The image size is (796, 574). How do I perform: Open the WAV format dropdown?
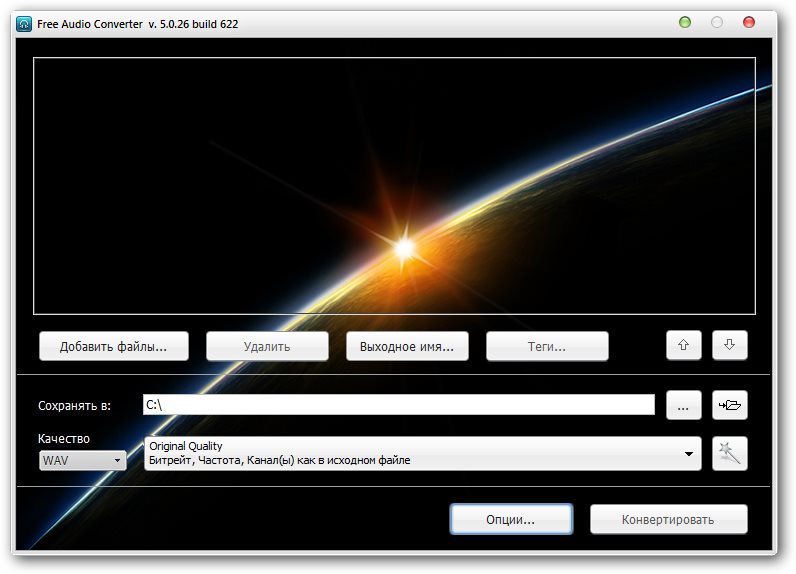[x=82, y=461]
